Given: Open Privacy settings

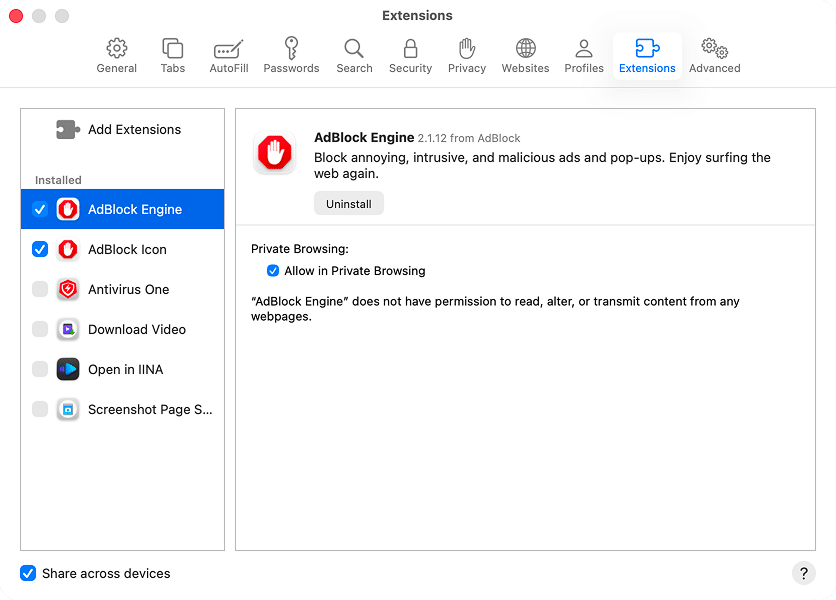Looking at the screenshot, I should 466,55.
